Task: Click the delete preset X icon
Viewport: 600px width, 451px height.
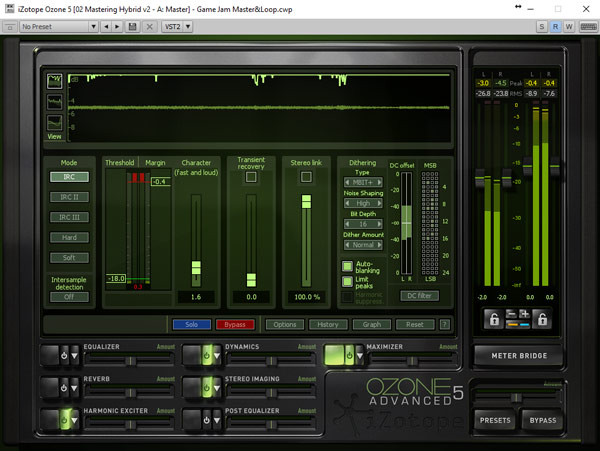Action: (x=148, y=26)
